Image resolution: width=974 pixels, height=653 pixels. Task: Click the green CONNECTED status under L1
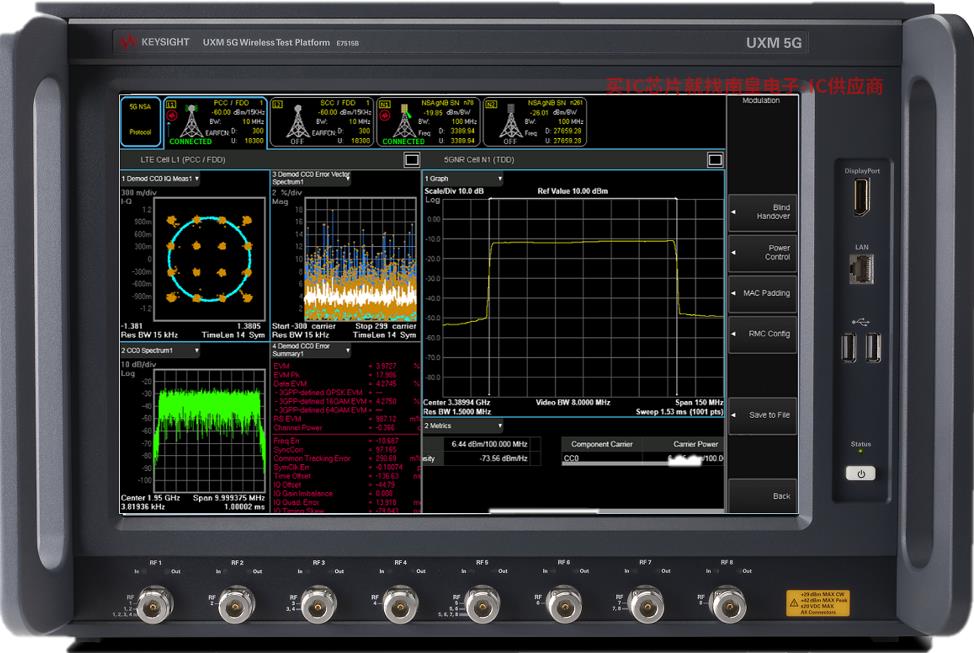[x=190, y=142]
